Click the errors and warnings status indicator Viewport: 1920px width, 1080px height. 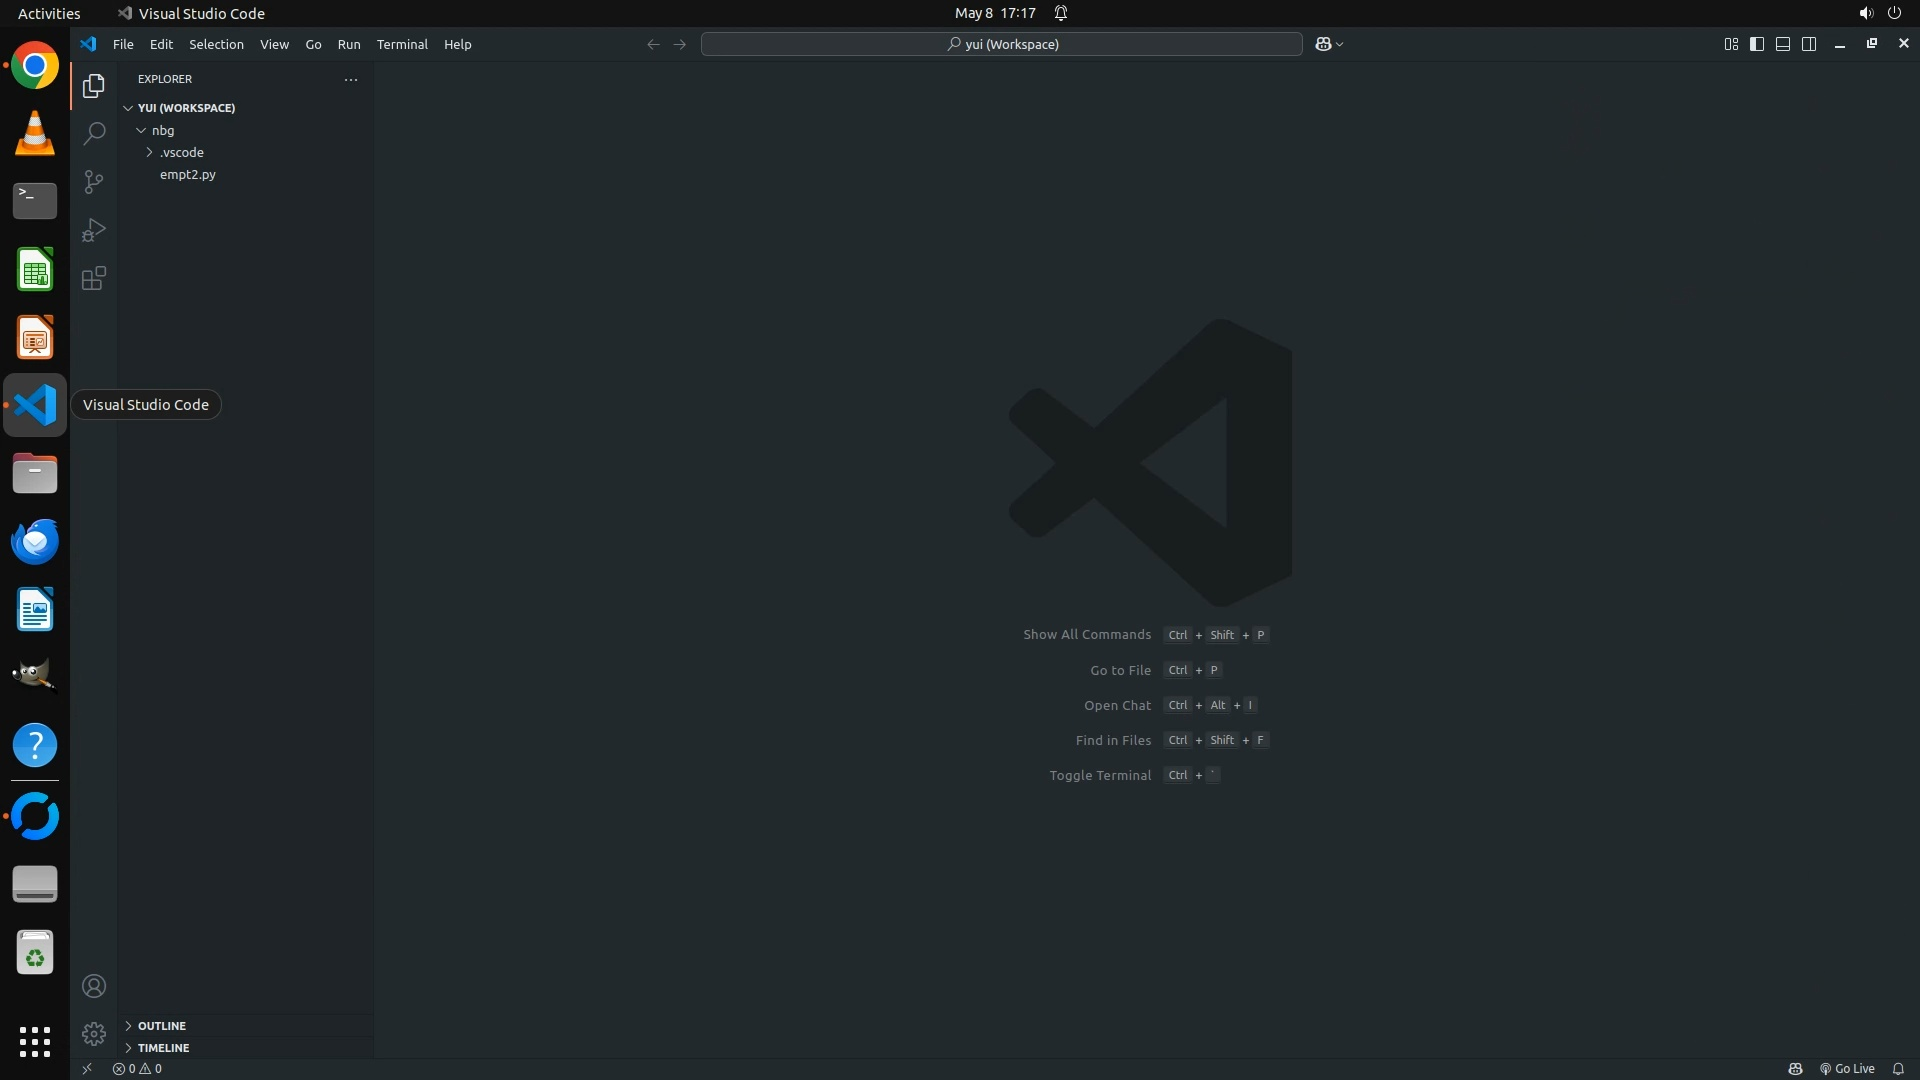[x=137, y=1068]
